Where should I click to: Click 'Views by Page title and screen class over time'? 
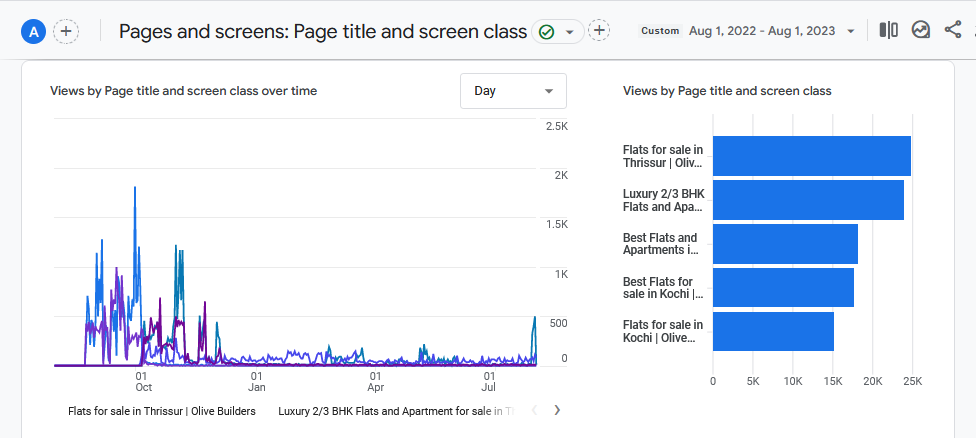184,91
